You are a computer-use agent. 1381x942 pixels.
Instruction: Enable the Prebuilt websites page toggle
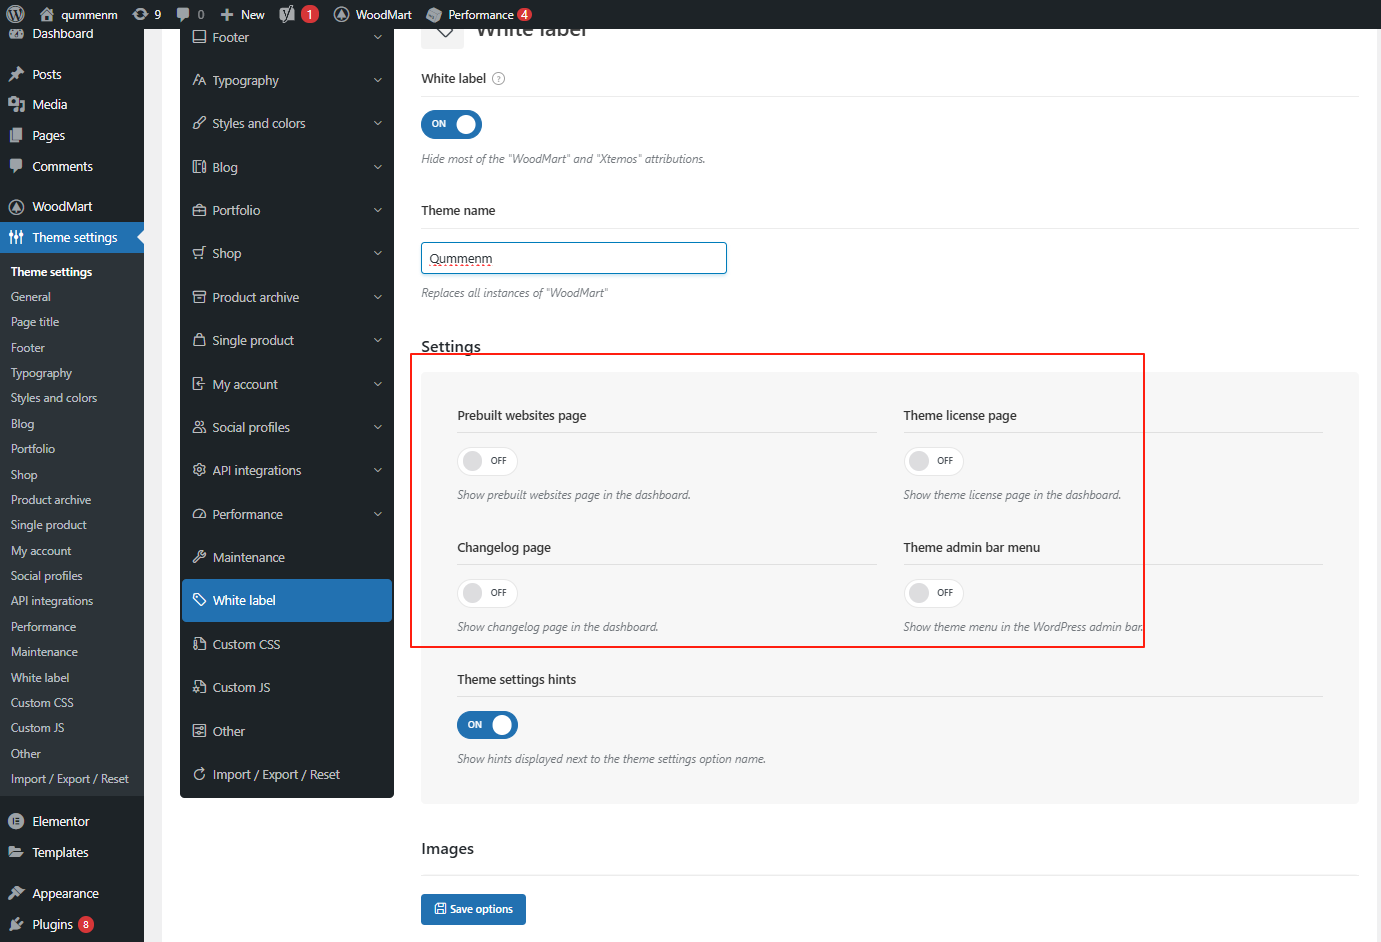coord(487,461)
